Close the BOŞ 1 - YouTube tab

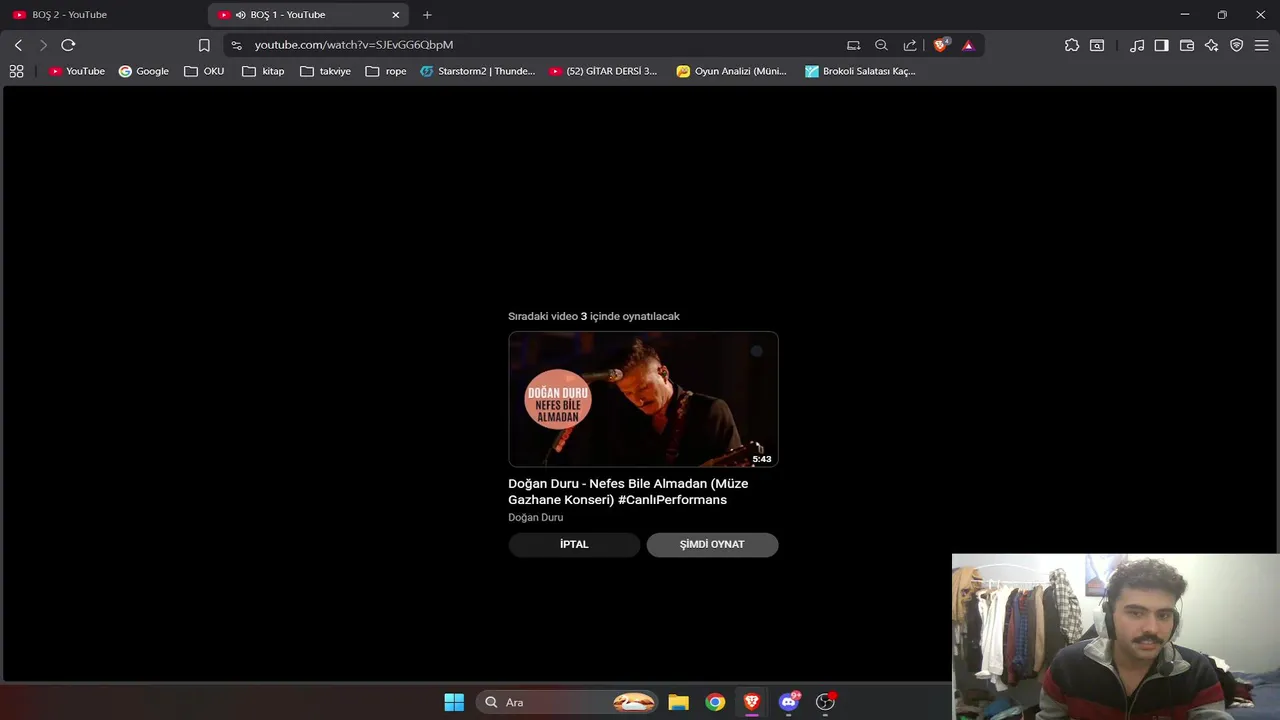(x=395, y=15)
